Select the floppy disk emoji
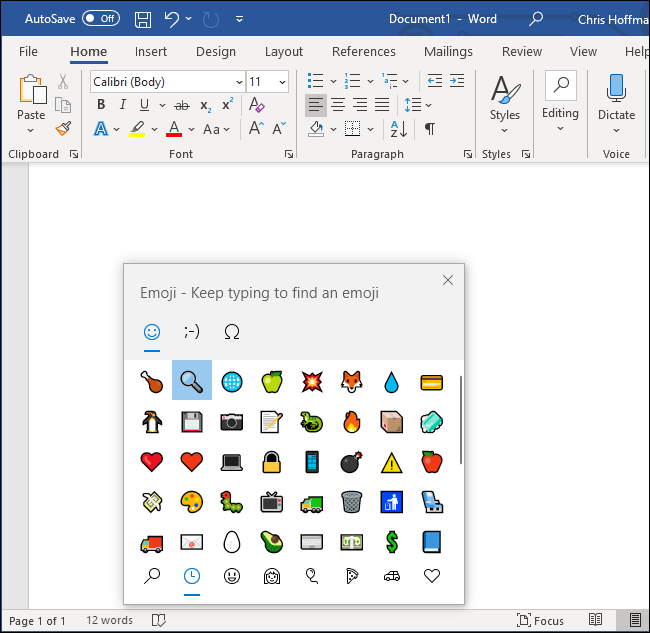650x633 pixels. (192, 421)
